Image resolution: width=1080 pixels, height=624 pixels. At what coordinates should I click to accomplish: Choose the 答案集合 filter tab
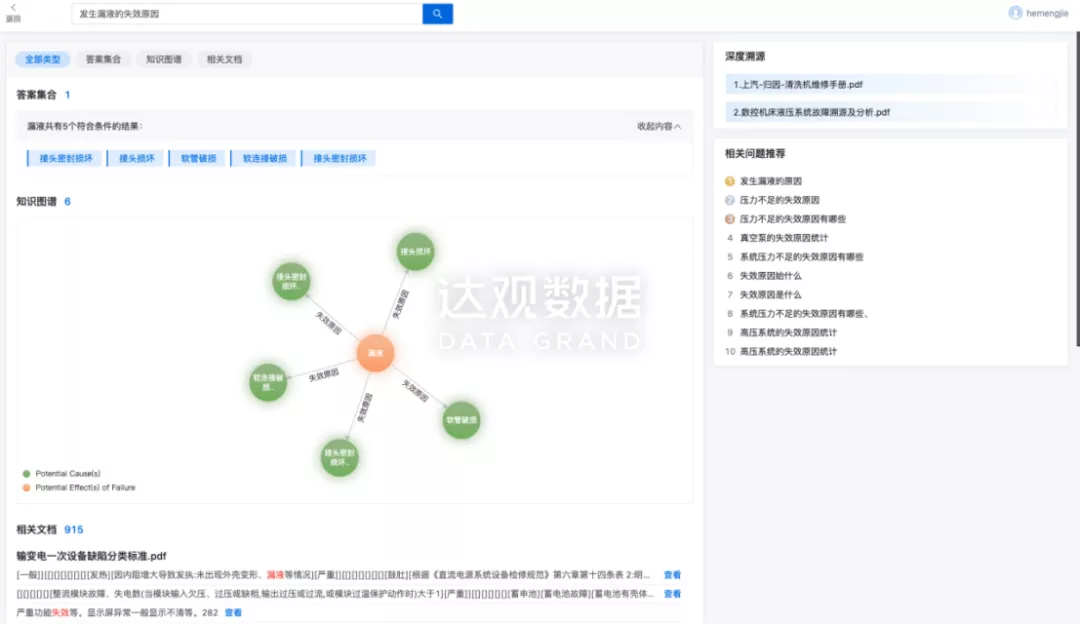coord(103,60)
